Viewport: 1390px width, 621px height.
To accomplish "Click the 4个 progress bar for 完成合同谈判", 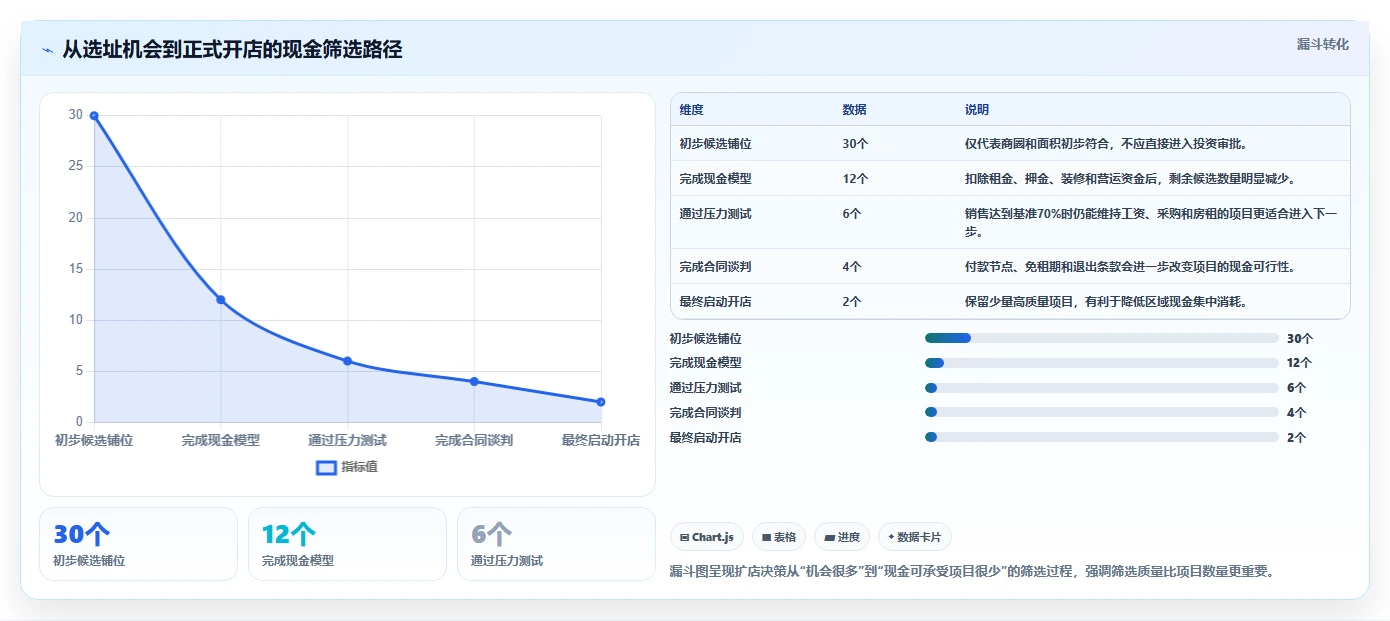I will click(x=1102, y=412).
